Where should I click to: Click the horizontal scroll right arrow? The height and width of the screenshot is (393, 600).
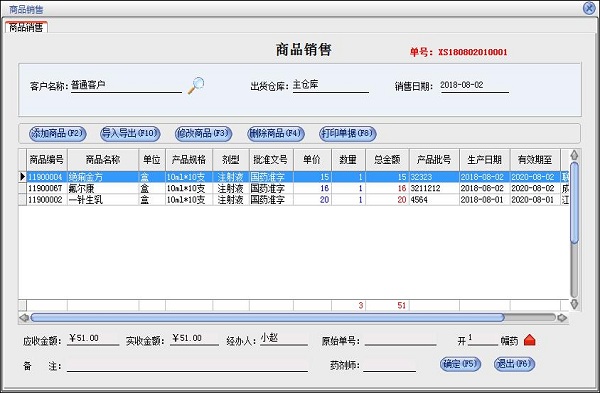pos(562,318)
